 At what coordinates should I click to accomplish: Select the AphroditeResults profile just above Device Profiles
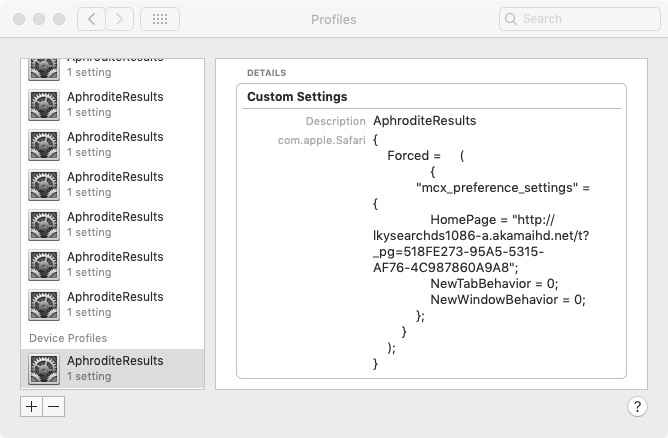tap(114, 304)
